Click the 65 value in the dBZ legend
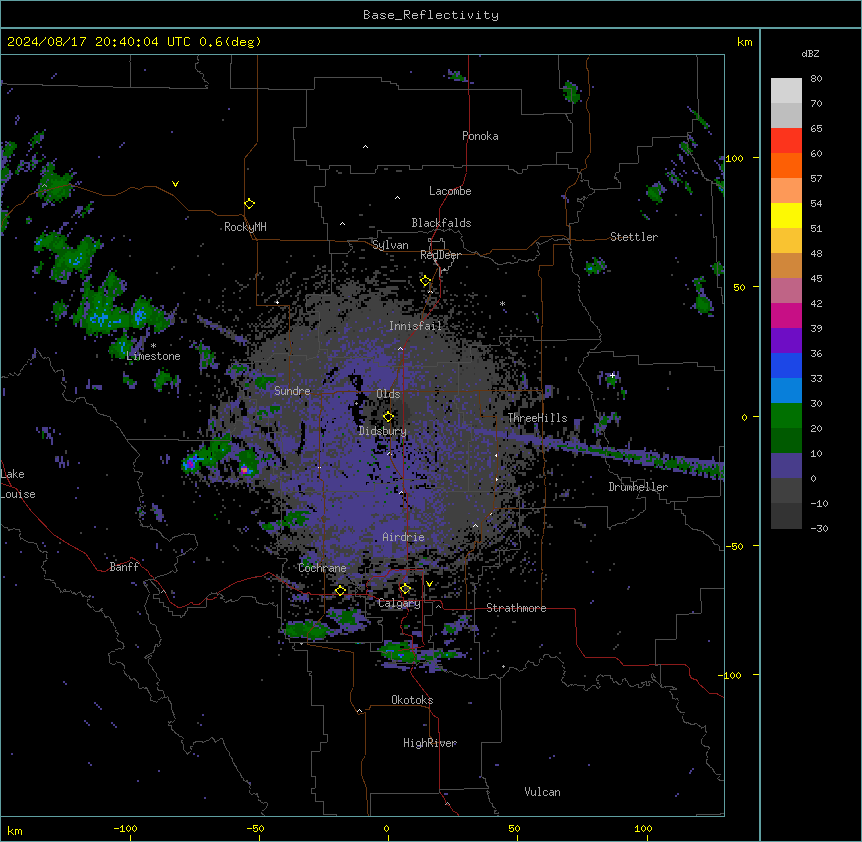This screenshot has height=842, width=862. tap(816, 129)
